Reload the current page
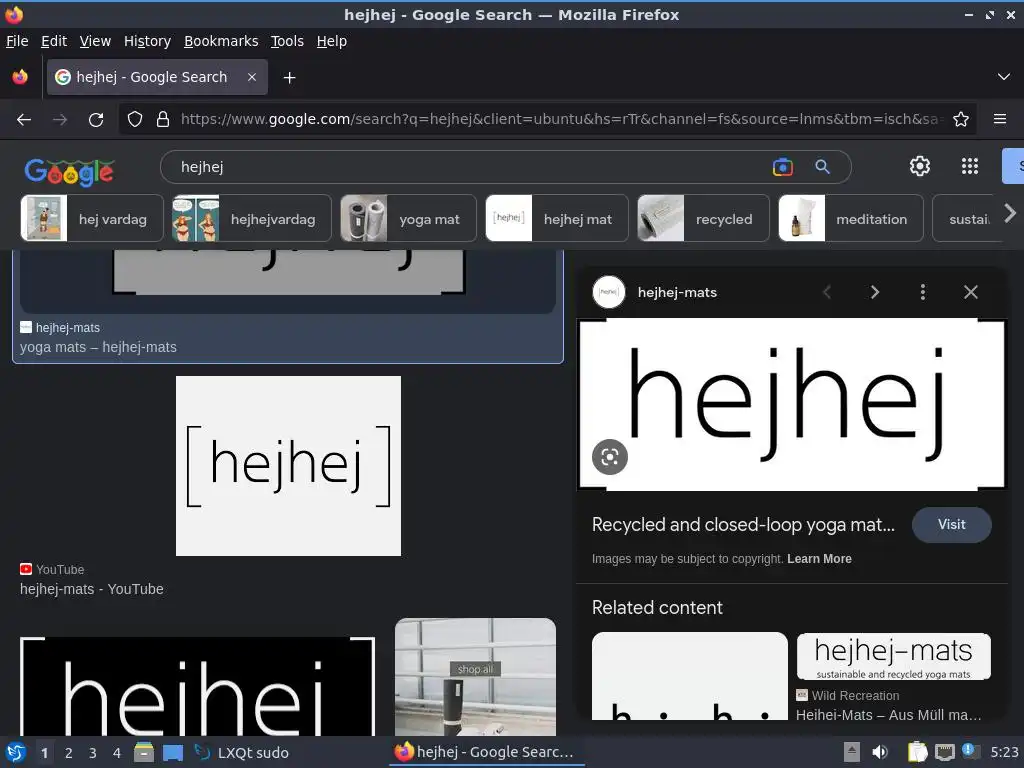 click(96, 120)
